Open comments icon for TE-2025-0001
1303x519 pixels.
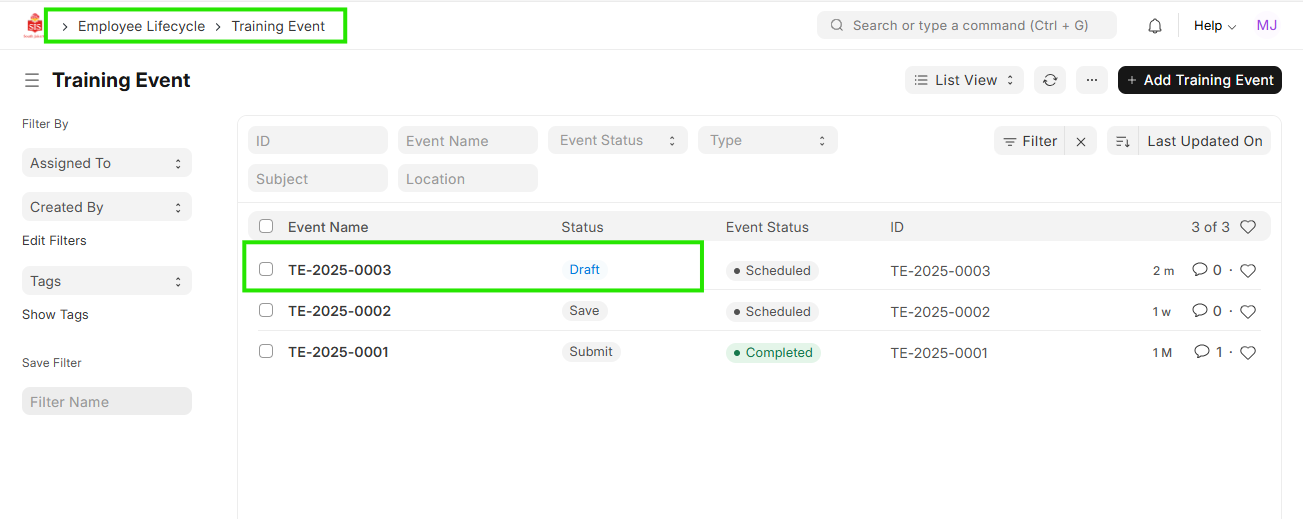coord(1200,352)
